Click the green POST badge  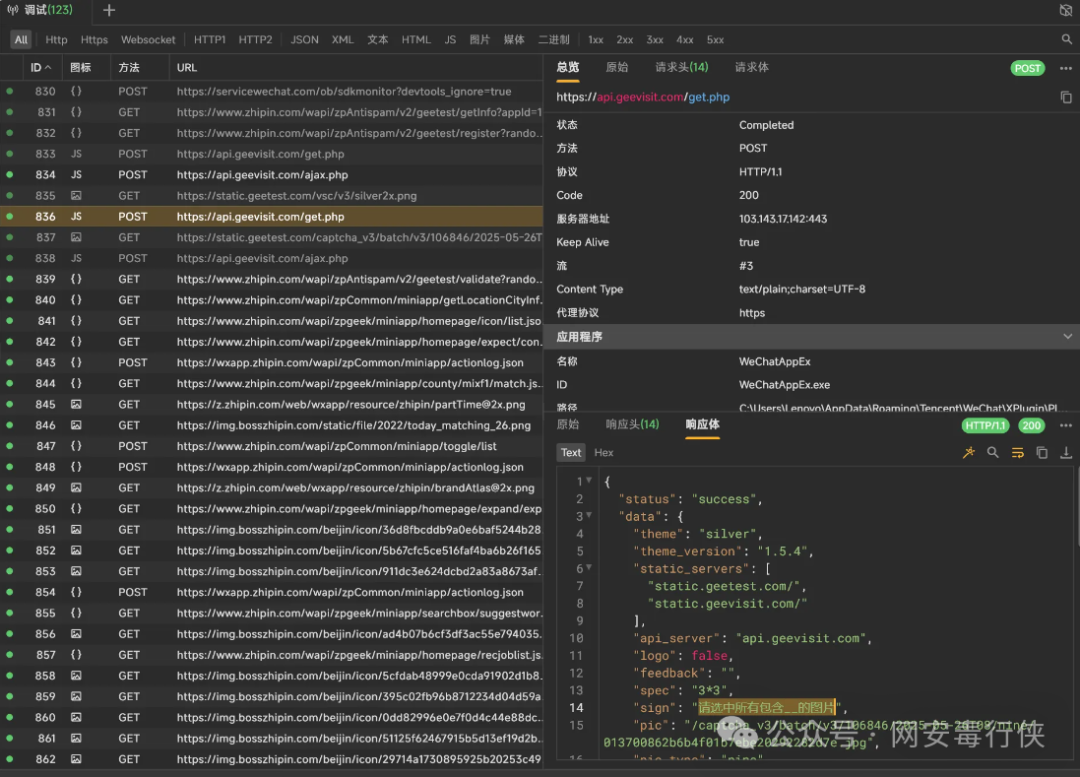[1028, 68]
